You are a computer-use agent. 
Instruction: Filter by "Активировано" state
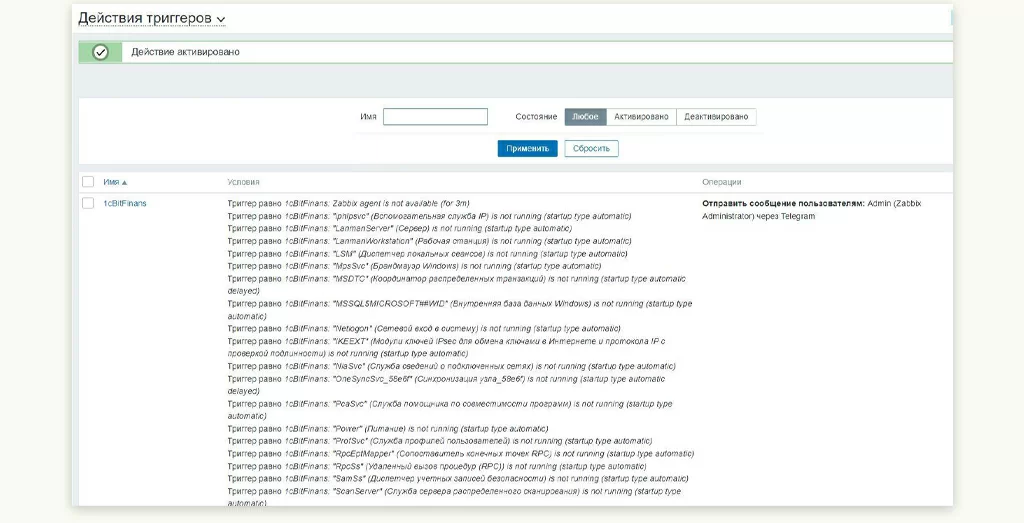tap(641, 117)
